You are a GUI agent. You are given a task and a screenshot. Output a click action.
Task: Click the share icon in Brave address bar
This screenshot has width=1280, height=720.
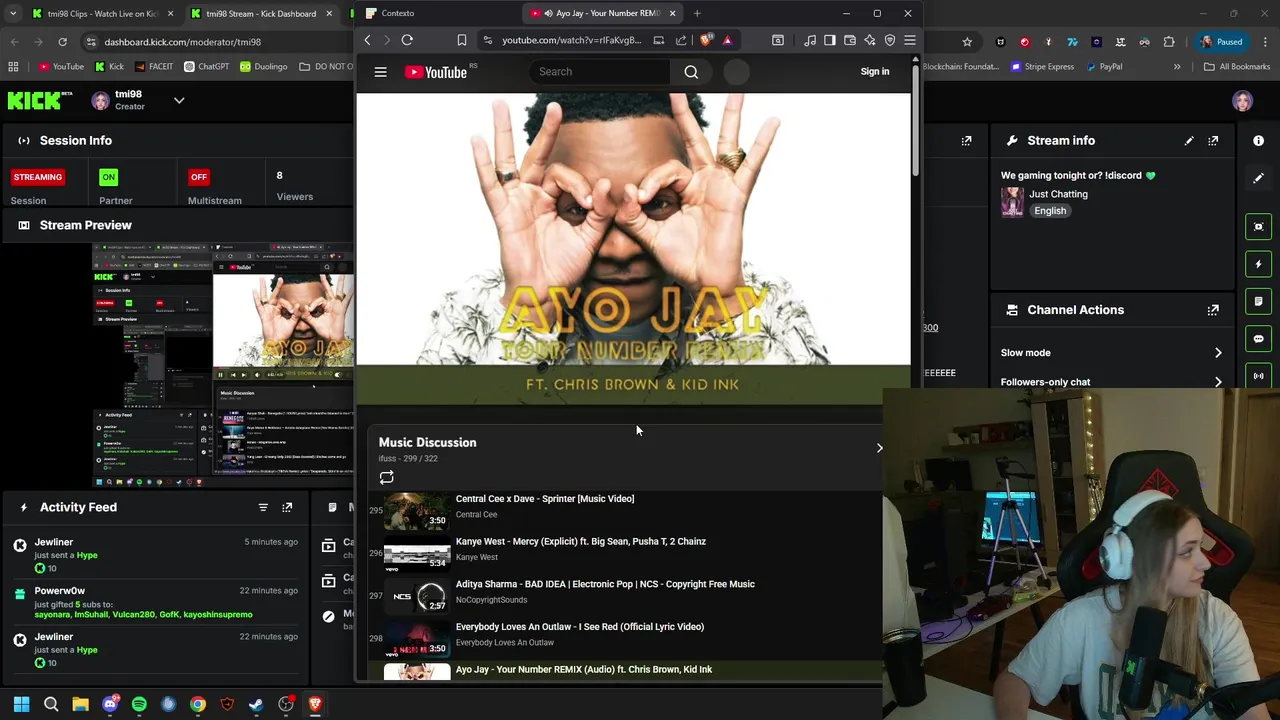coord(681,40)
